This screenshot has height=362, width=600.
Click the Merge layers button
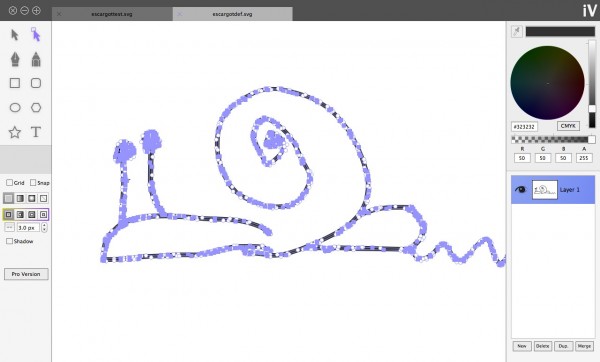pos(584,346)
